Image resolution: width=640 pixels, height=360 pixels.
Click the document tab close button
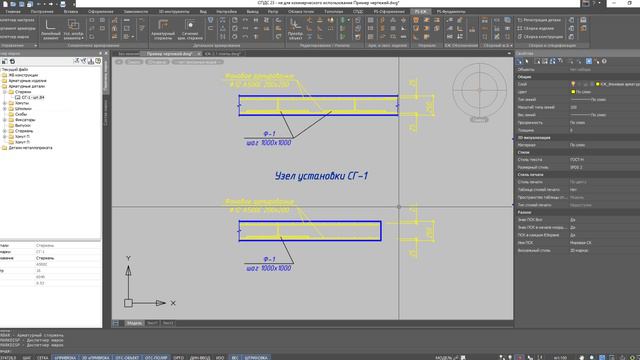[199, 54]
